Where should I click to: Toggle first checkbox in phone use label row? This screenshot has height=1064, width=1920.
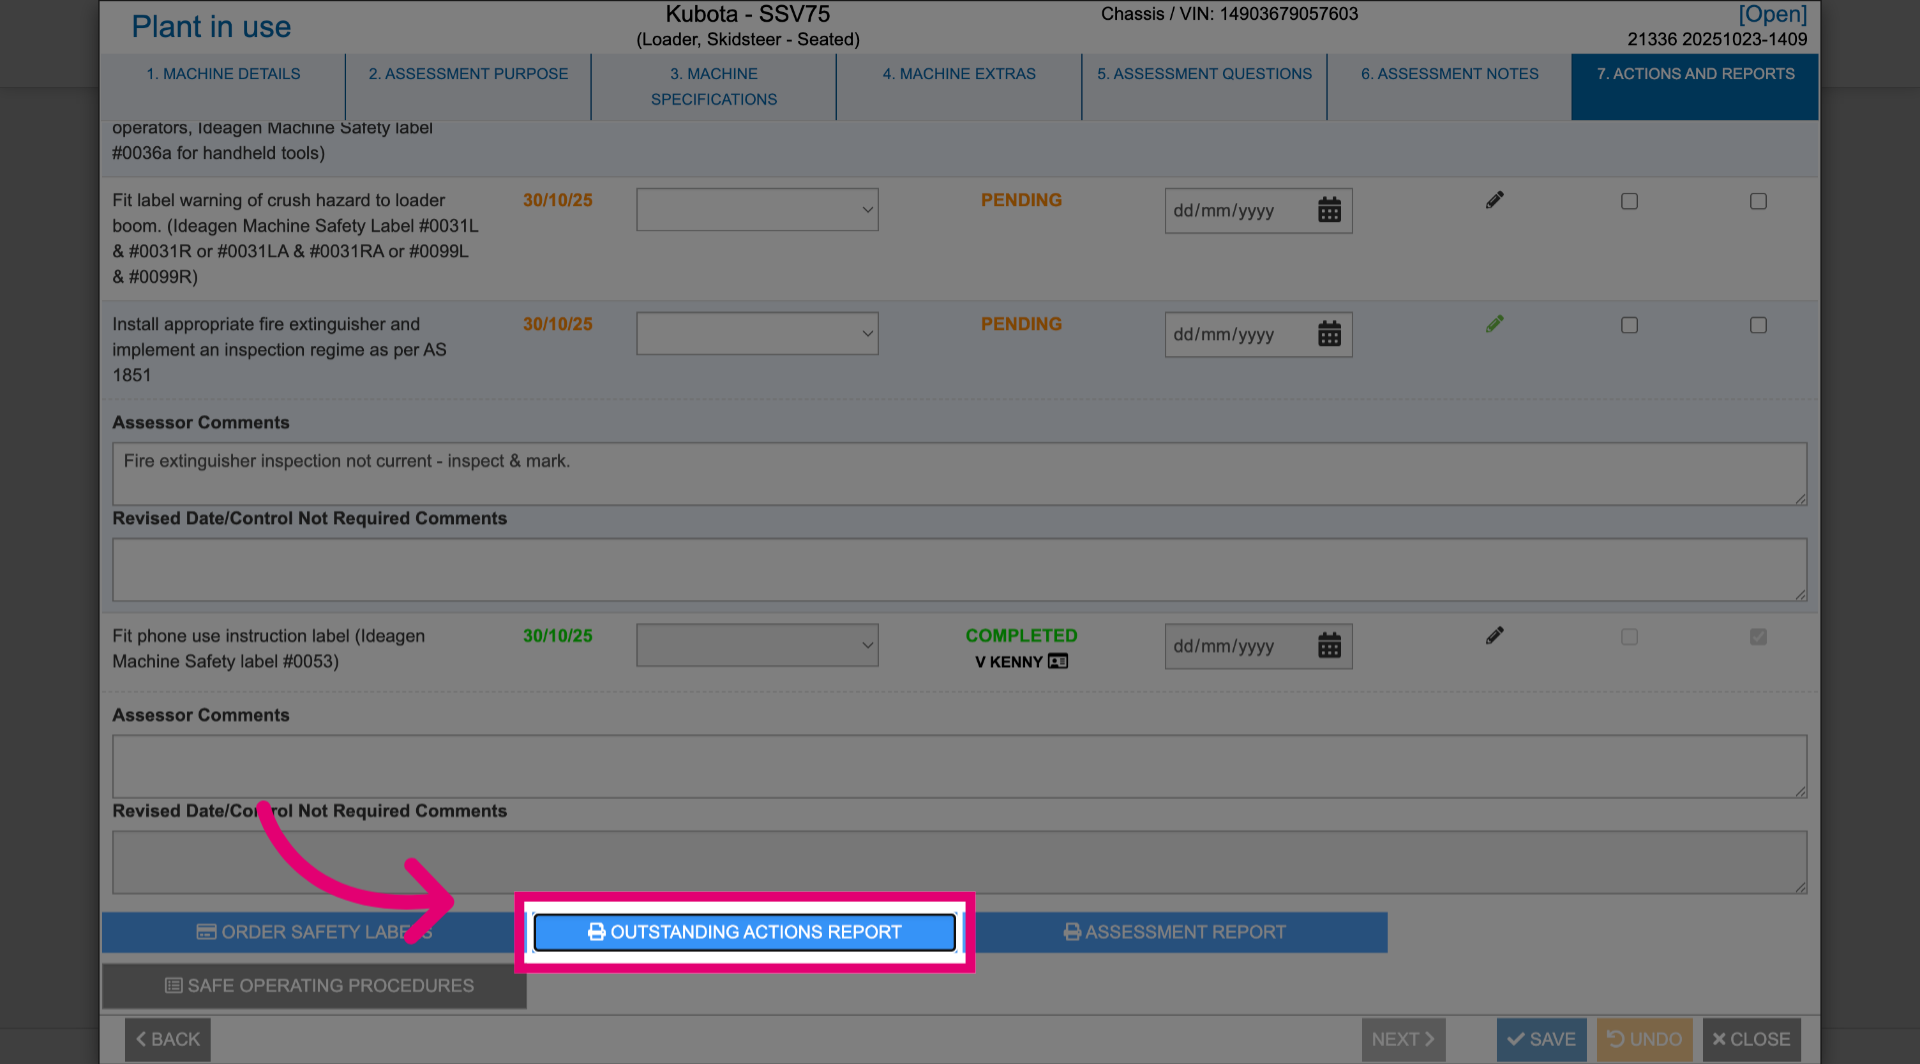pos(1629,637)
